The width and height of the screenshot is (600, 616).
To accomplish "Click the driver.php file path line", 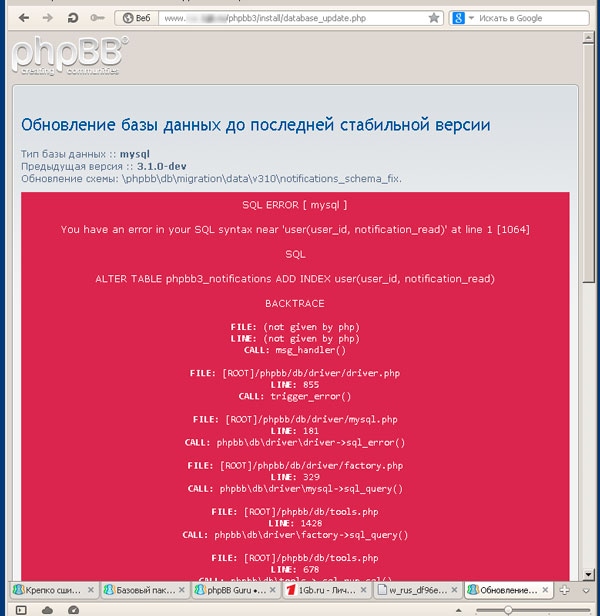I will point(295,373).
